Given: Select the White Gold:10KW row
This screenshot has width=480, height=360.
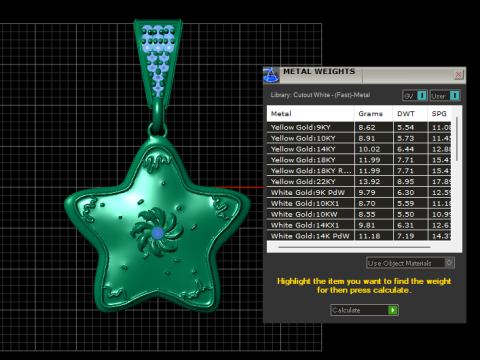Looking at the screenshot, I should 359,214.
